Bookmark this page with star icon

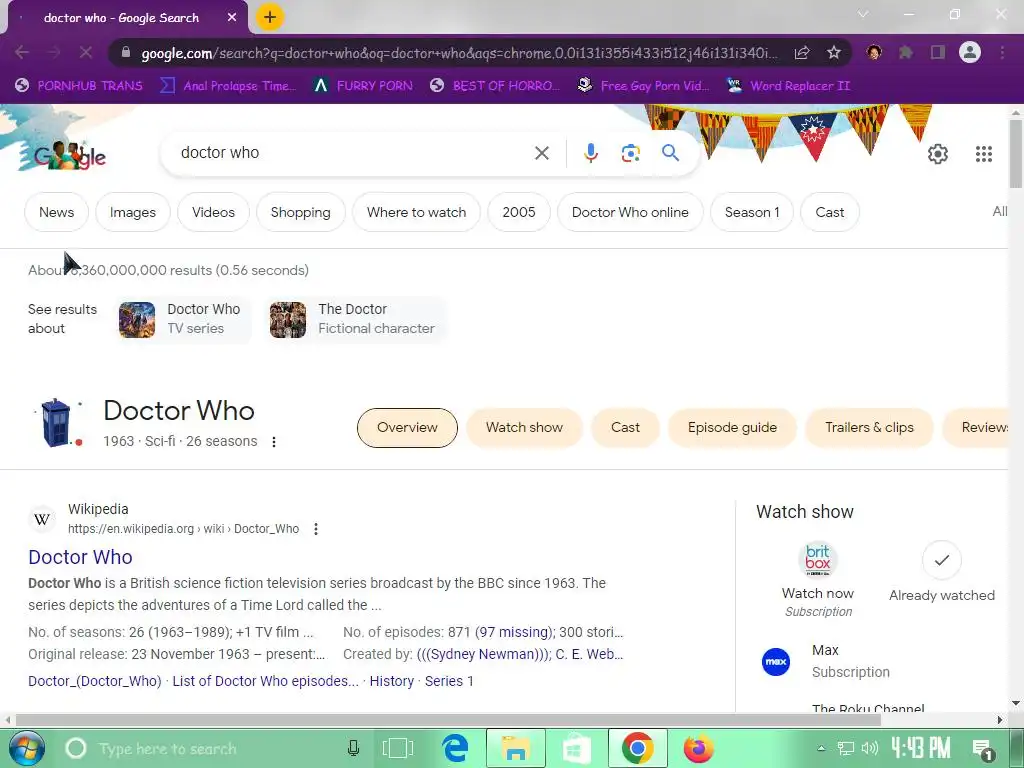(833, 53)
